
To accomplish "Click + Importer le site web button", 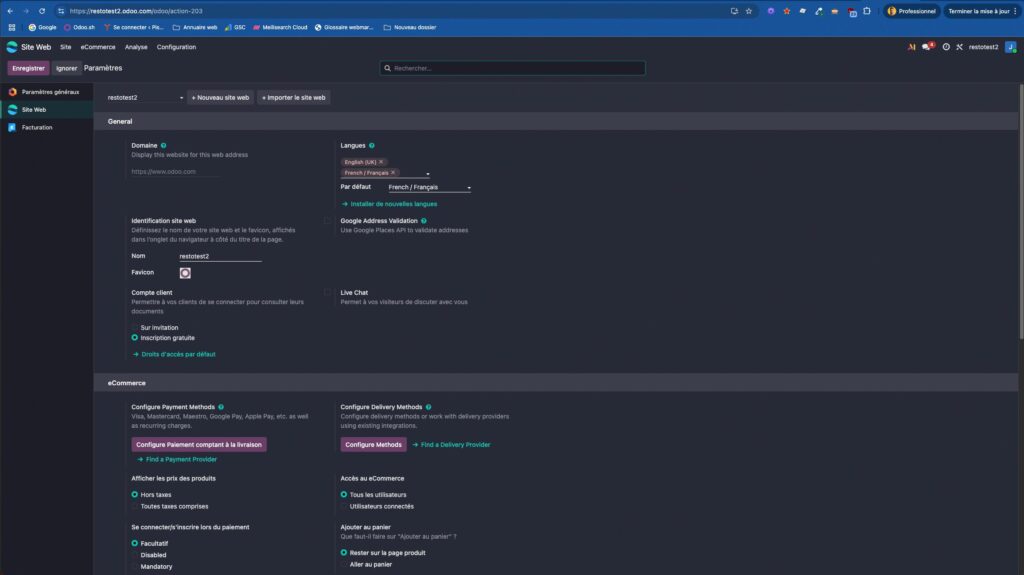I will point(293,97).
